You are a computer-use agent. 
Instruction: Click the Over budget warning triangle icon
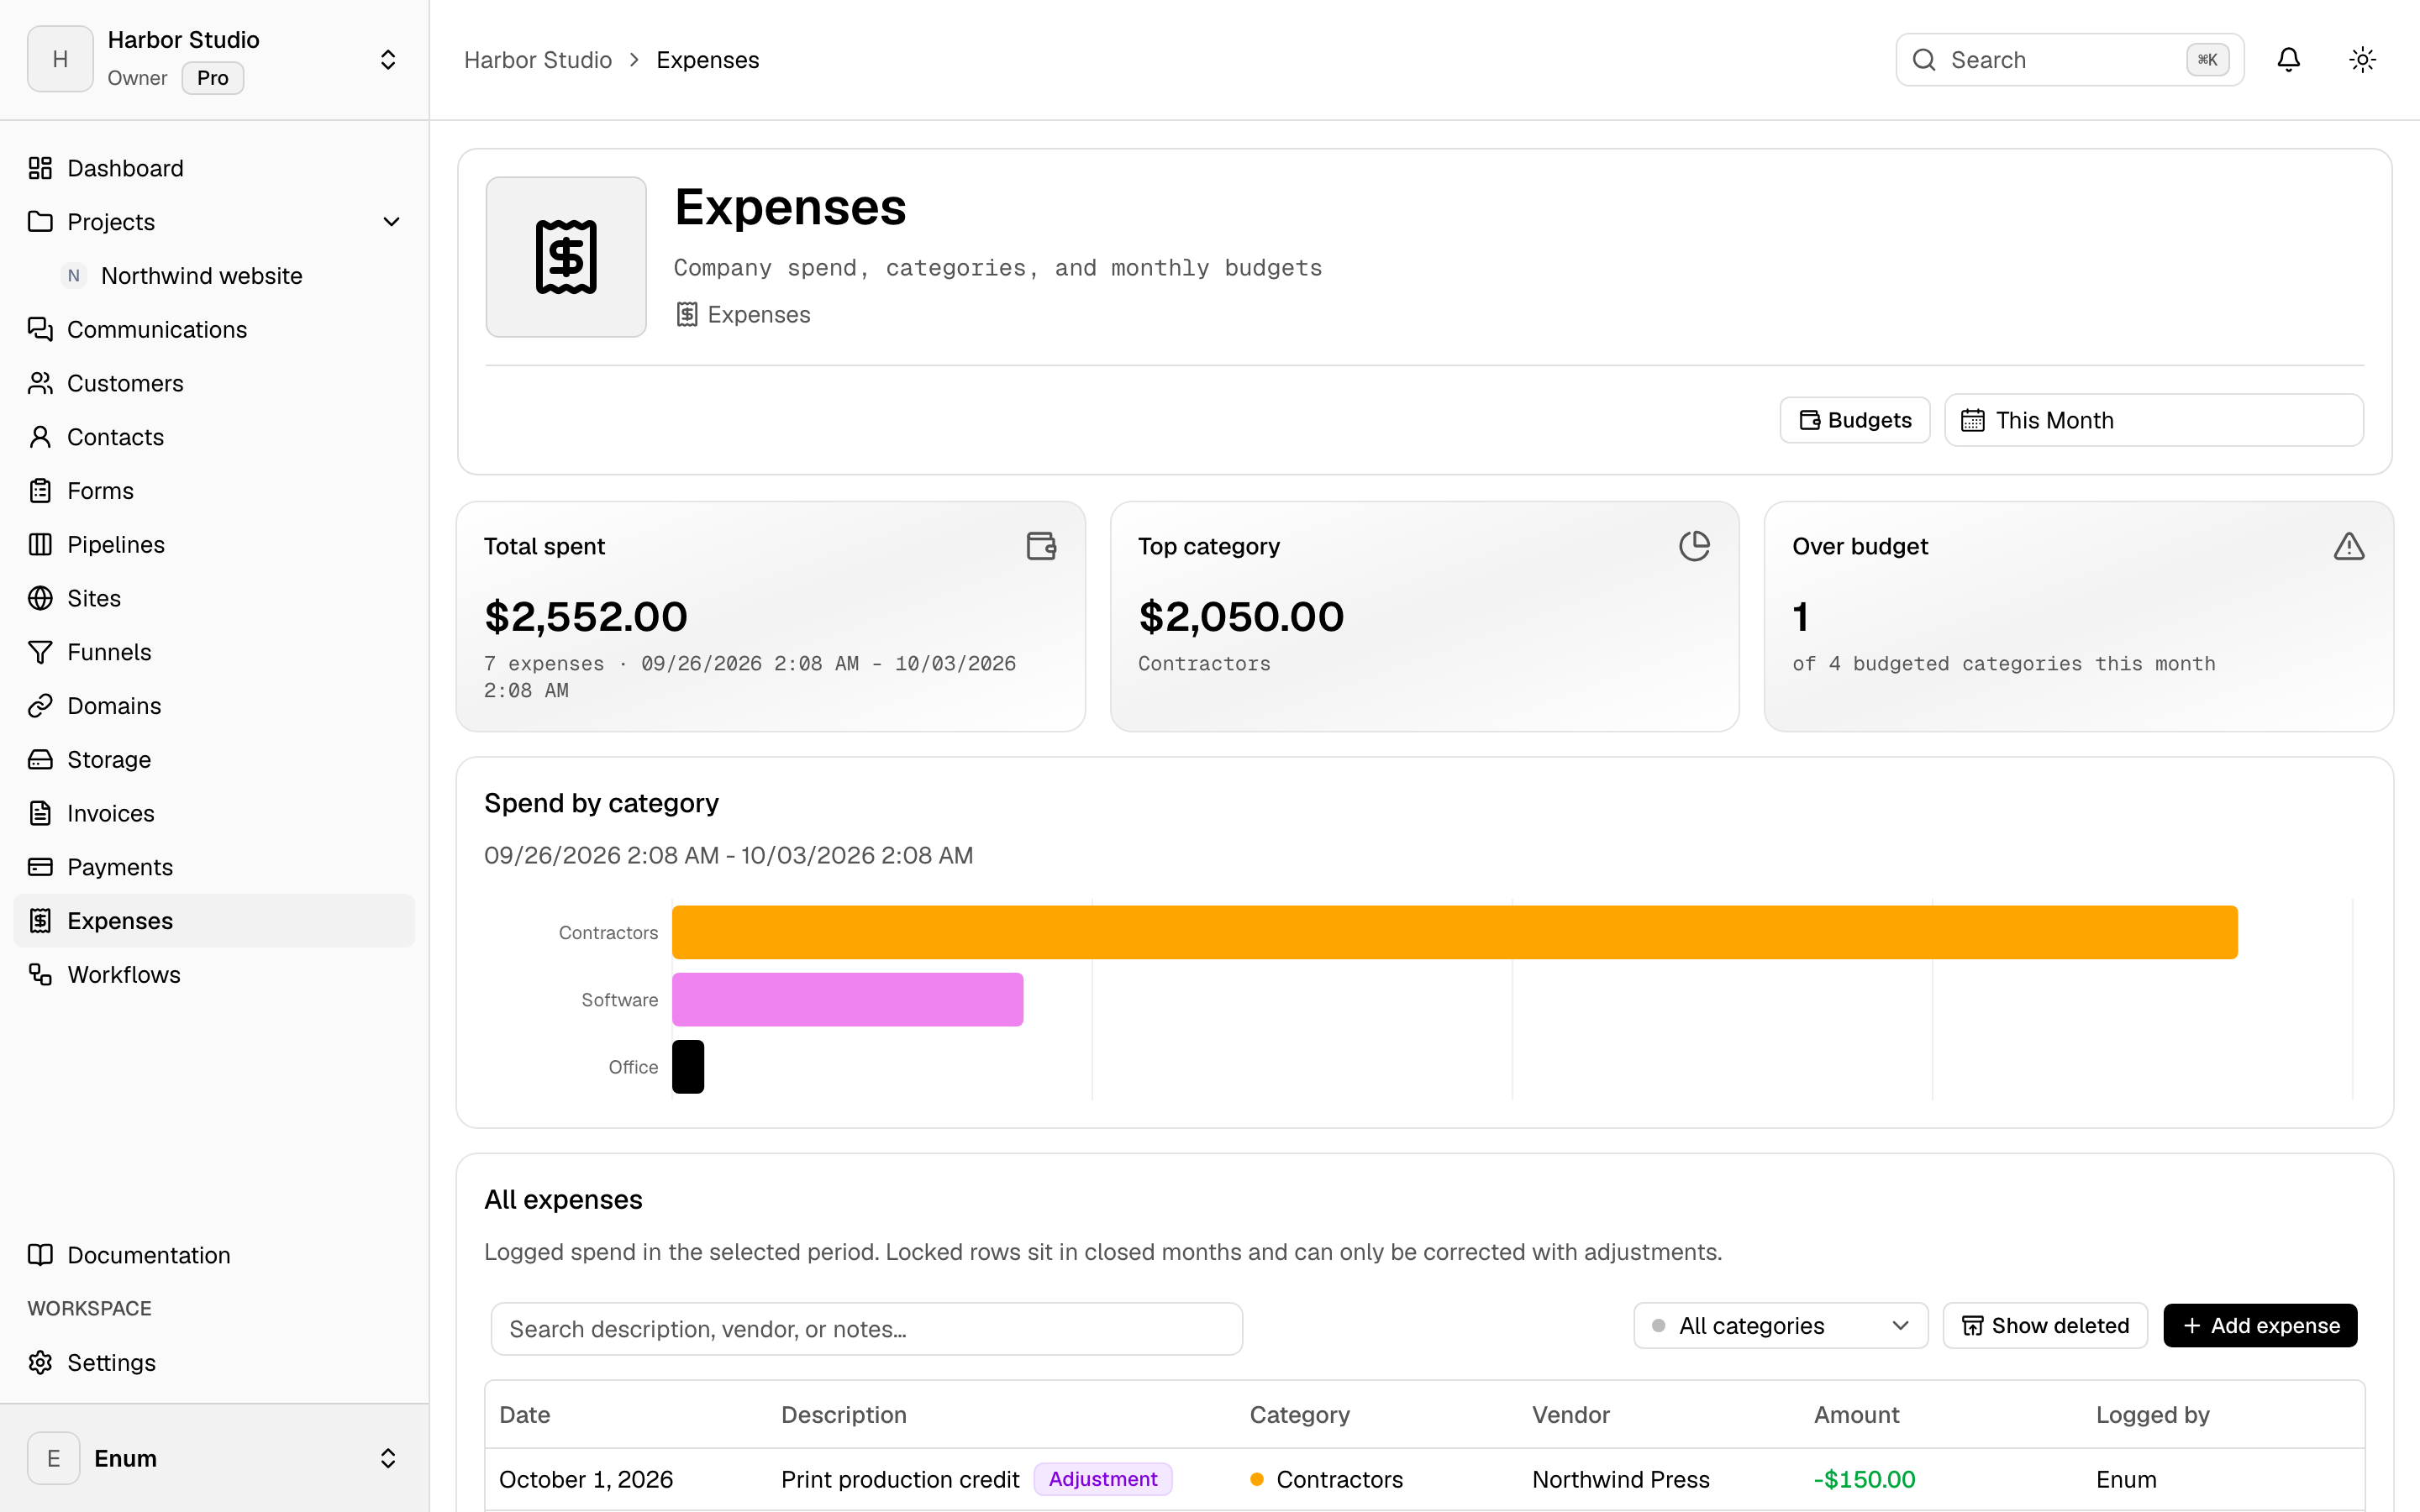2349,546
